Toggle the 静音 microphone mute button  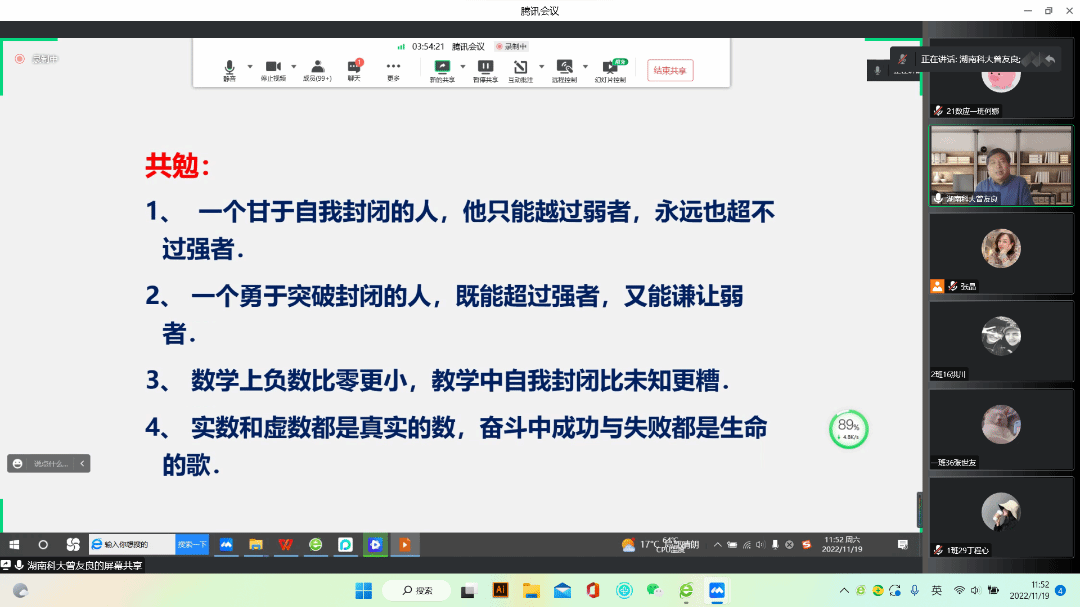coord(230,69)
